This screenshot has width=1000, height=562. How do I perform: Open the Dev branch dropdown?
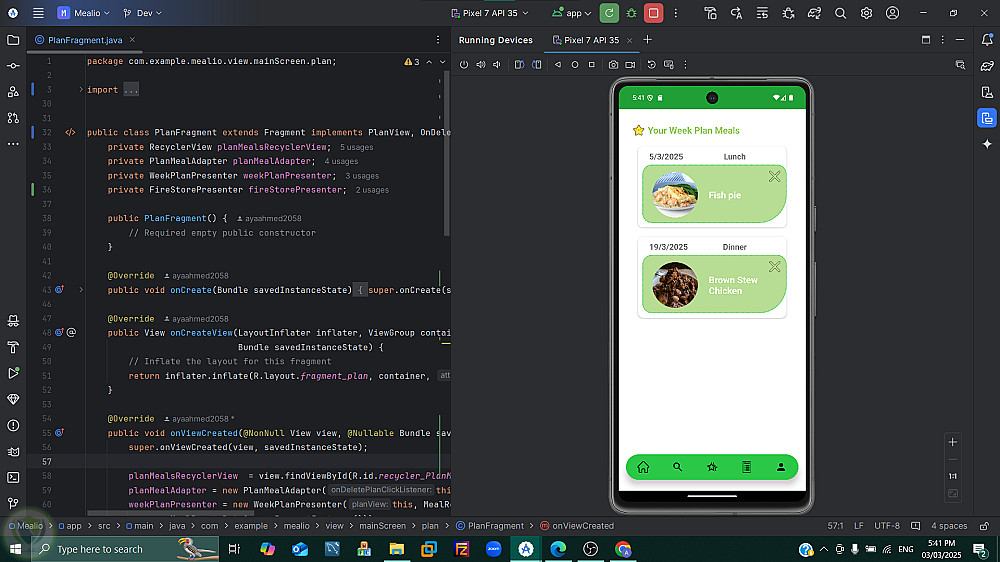click(142, 13)
